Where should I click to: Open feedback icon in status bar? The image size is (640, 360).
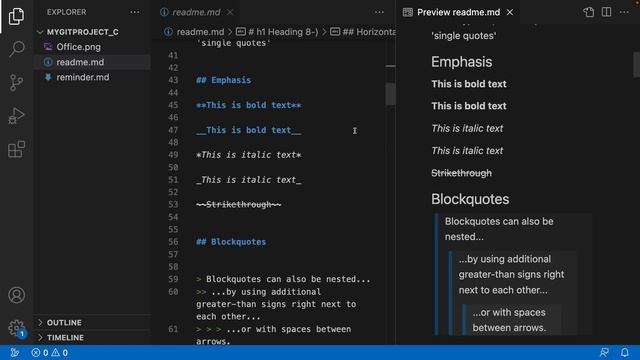(604, 353)
